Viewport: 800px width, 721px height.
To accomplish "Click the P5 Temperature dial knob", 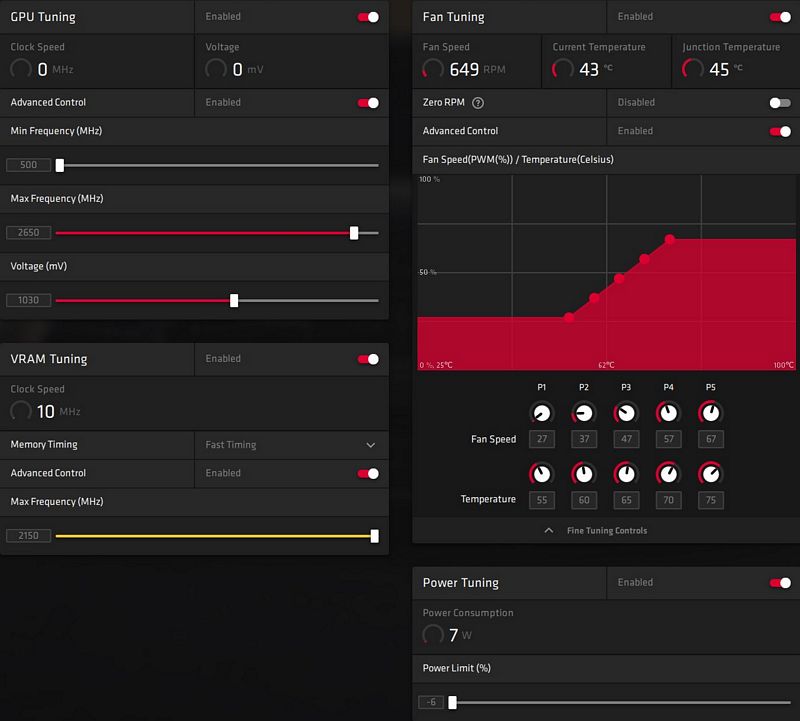I will [x=711, y=474].
